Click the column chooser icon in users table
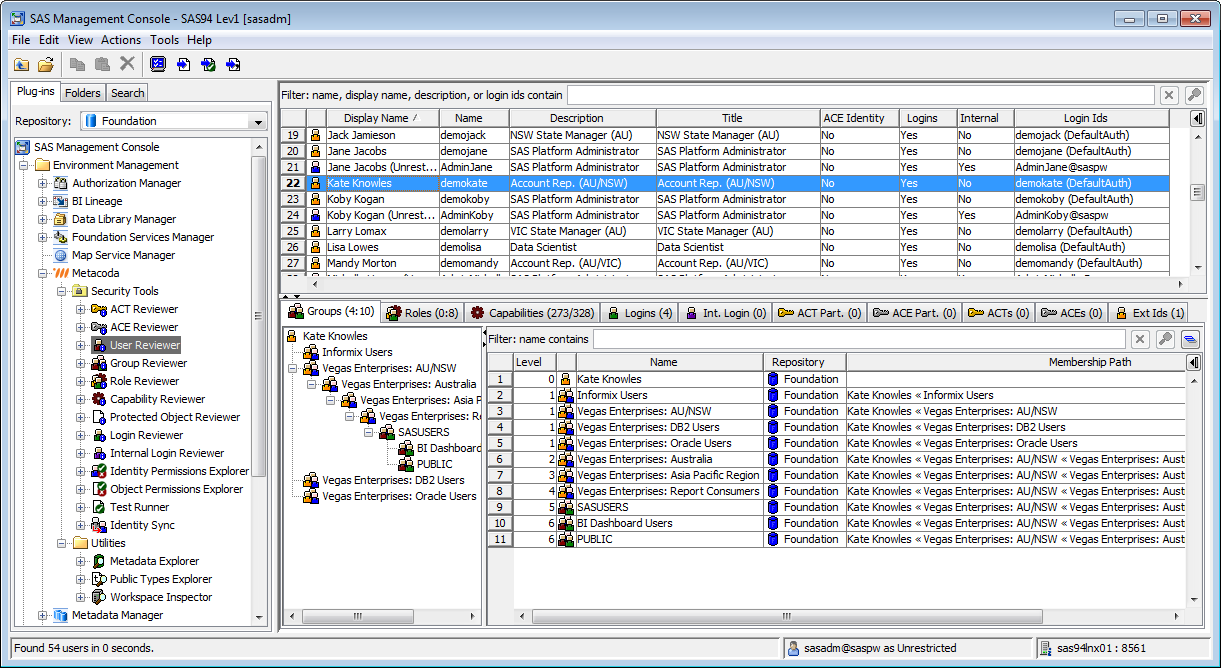Image resolution: width=1221 pixels, height=668 pixels. tap(1197, 118)
